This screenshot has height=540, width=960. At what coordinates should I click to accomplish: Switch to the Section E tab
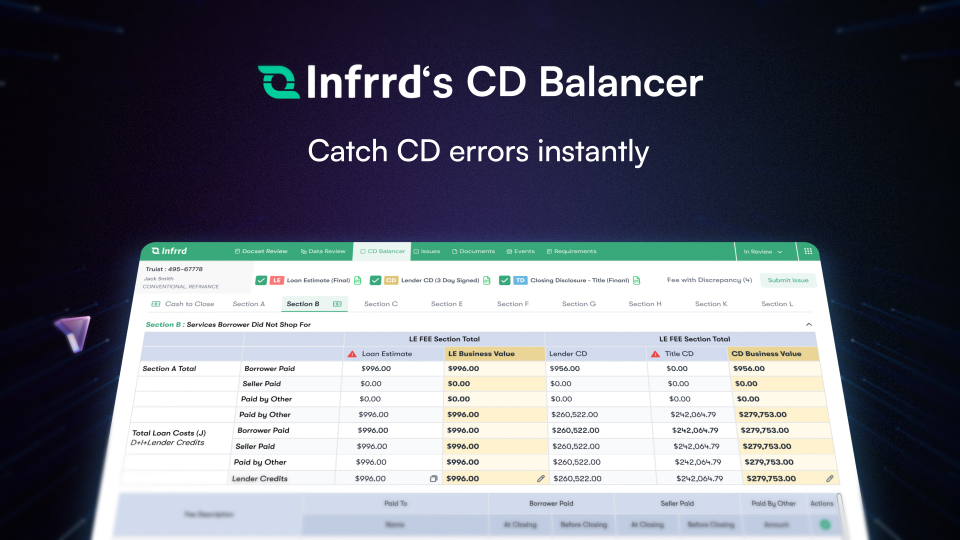(x=447, y=304)
